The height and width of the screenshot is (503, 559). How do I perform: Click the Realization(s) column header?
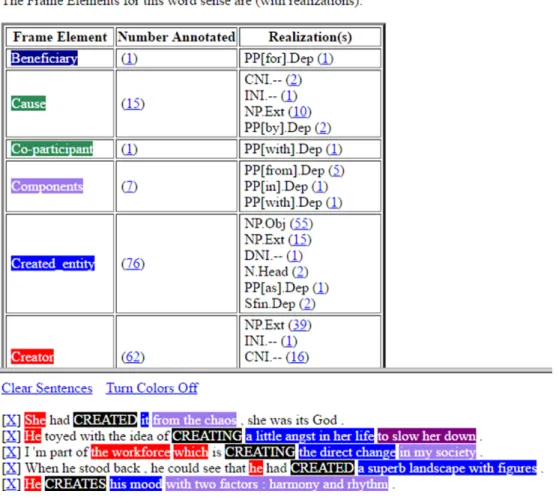coord(310,37)
